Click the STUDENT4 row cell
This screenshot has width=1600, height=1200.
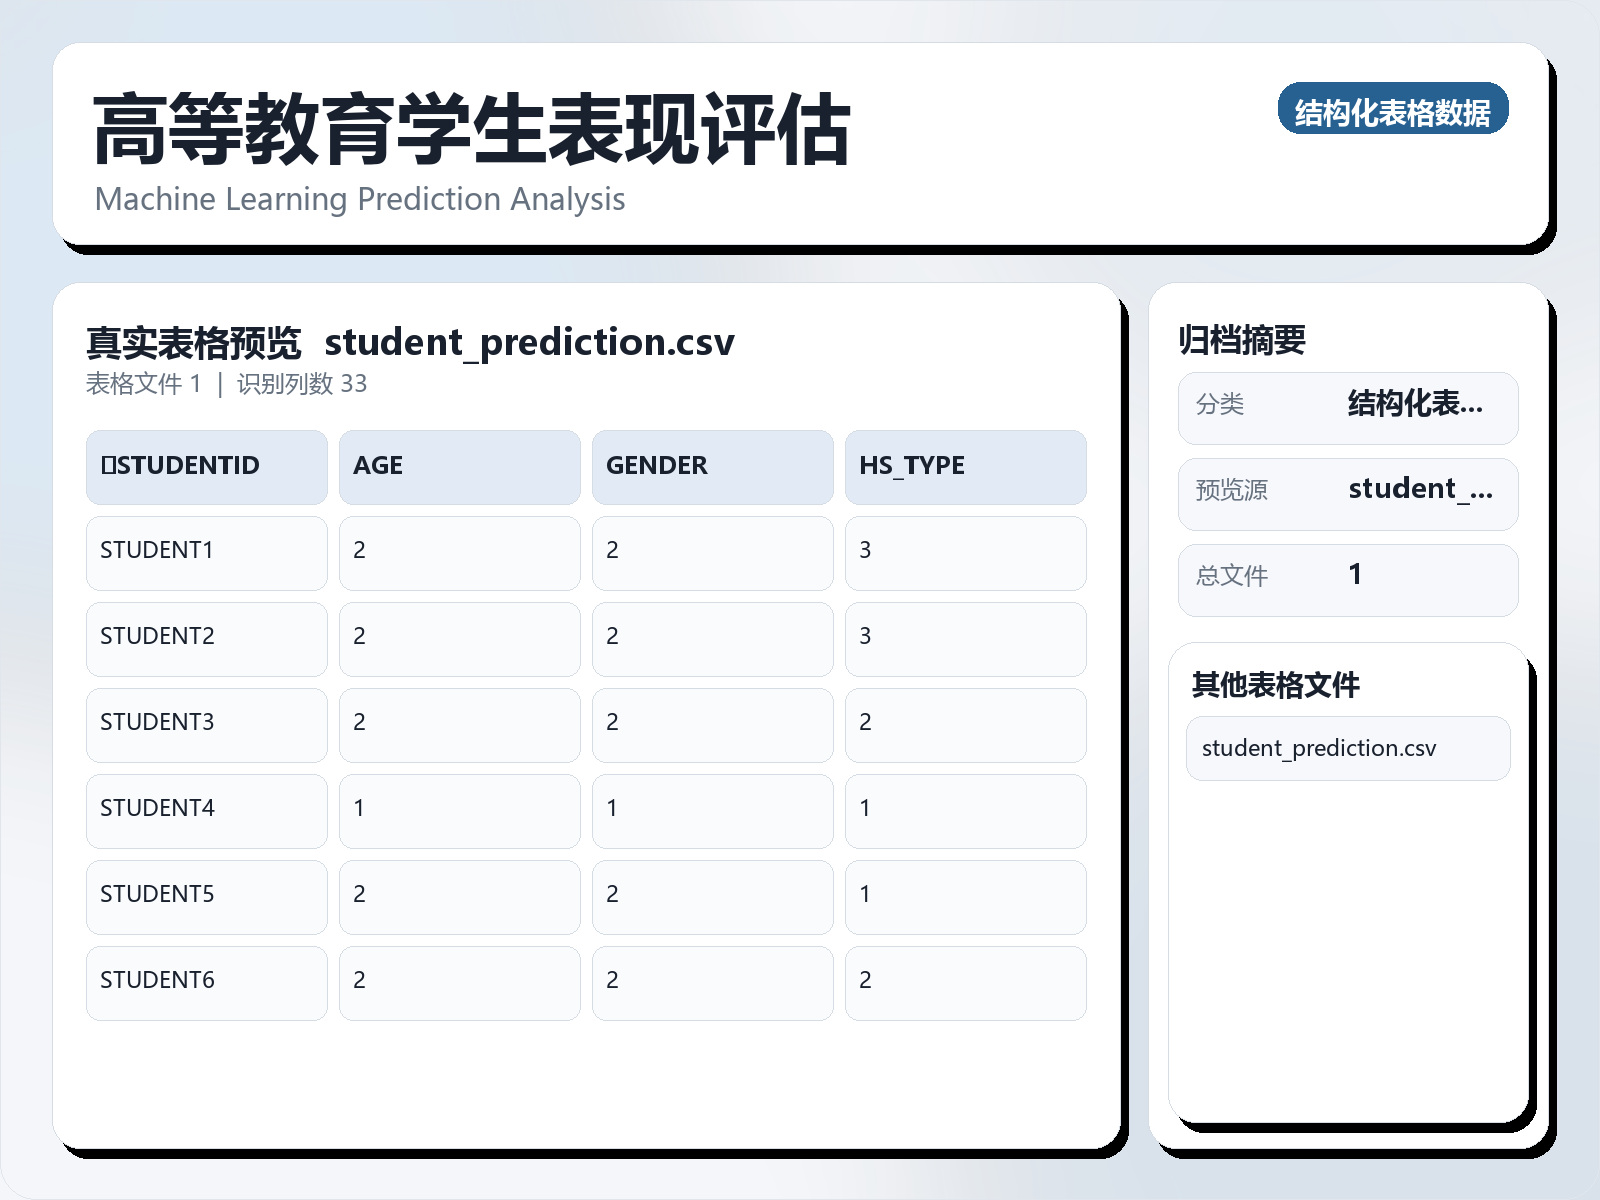(x=156, y=808)
